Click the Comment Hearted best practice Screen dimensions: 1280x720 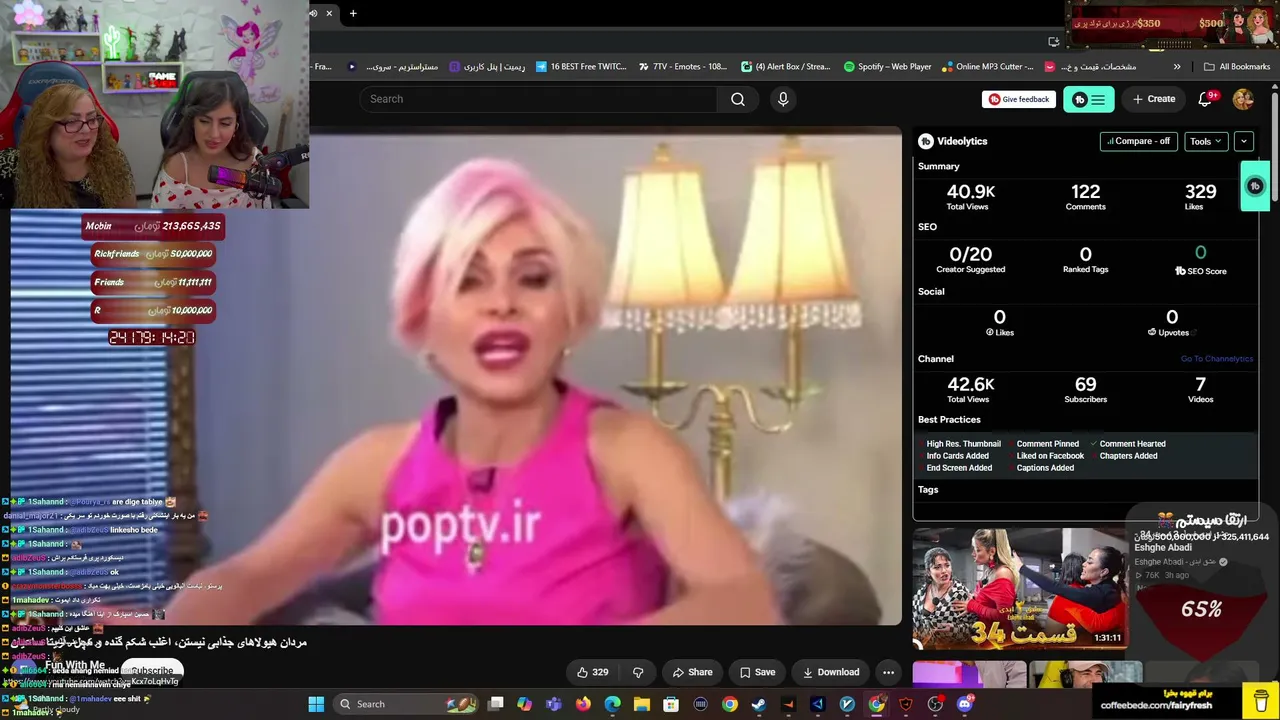(x=1132, y=444)
